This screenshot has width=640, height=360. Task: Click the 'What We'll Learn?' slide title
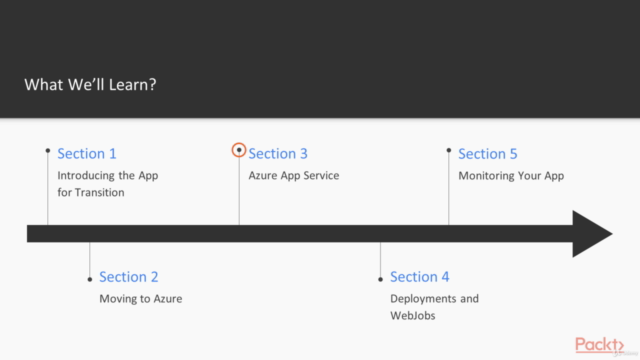[x=90, y=84]
